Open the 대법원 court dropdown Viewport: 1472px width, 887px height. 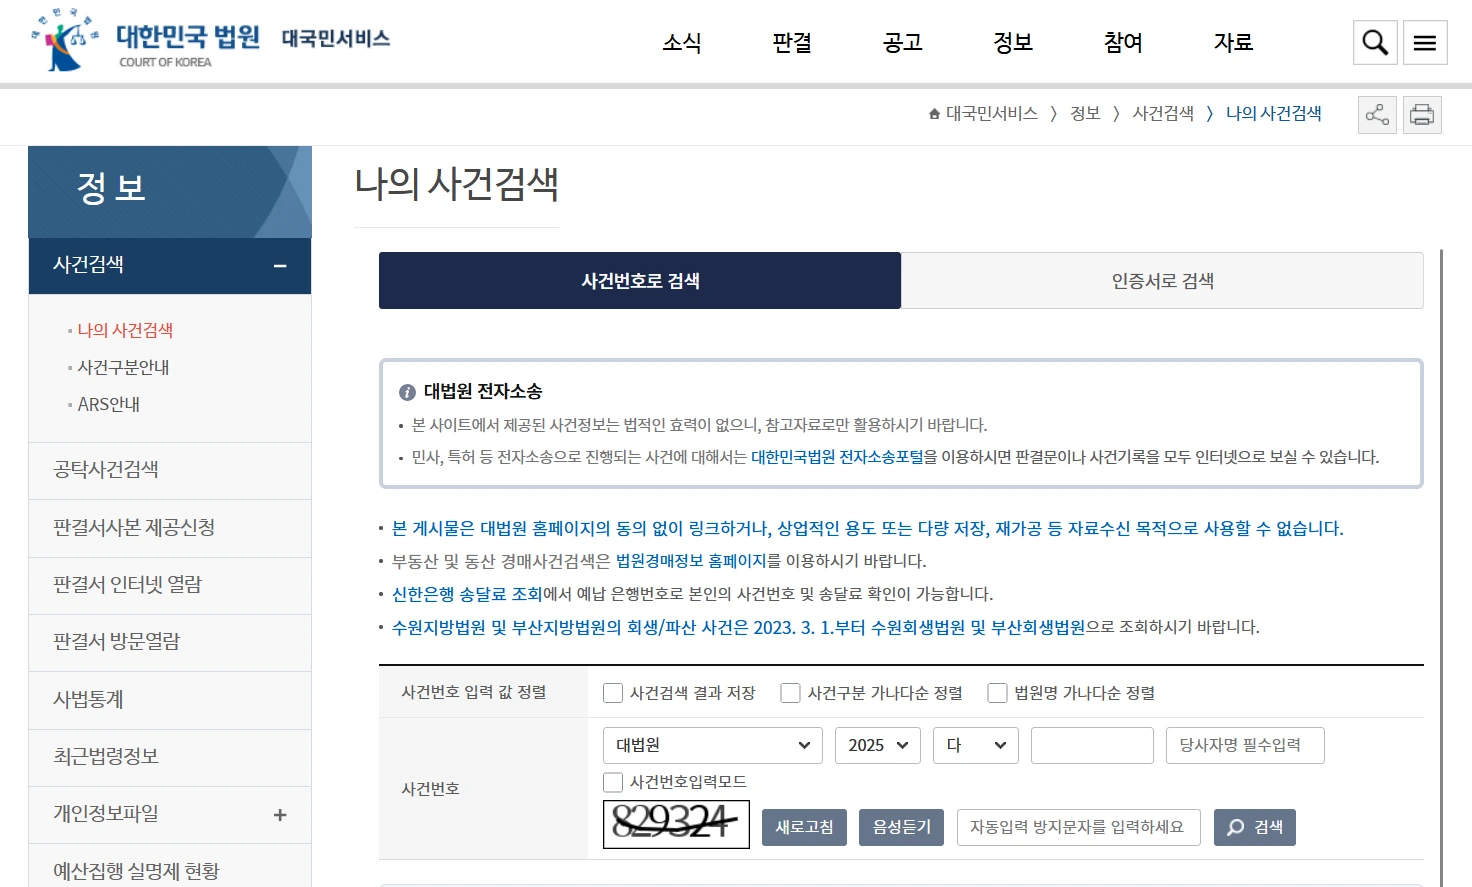pyautogui.click(x=712, y=746)
